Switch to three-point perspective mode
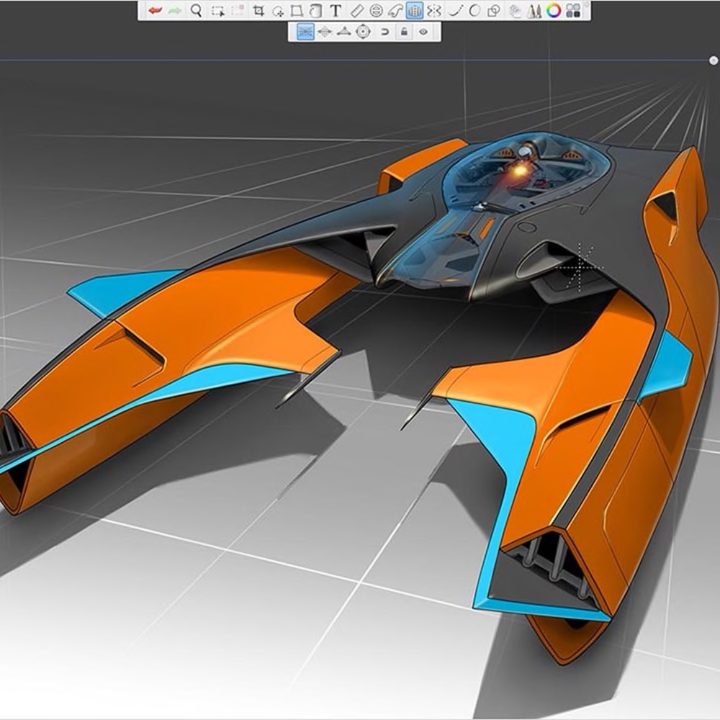720x720 pixels. 344,32
